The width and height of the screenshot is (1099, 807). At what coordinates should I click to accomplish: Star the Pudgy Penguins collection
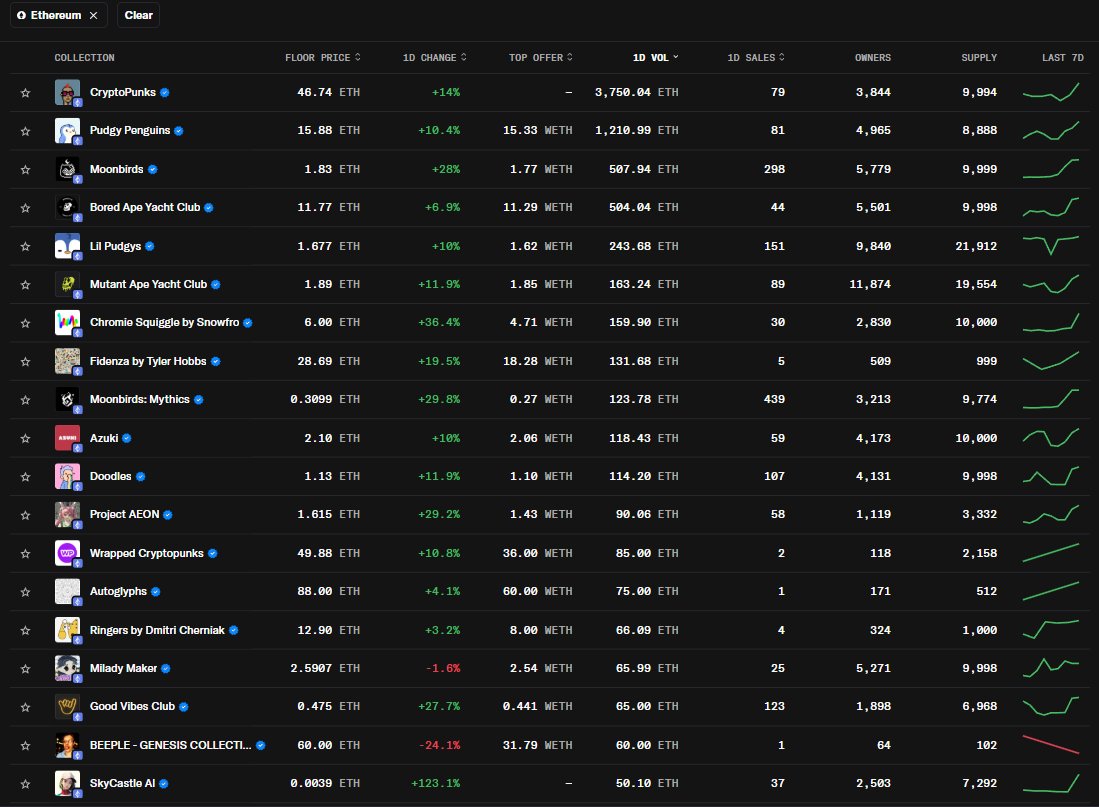(x=25, y=131)
